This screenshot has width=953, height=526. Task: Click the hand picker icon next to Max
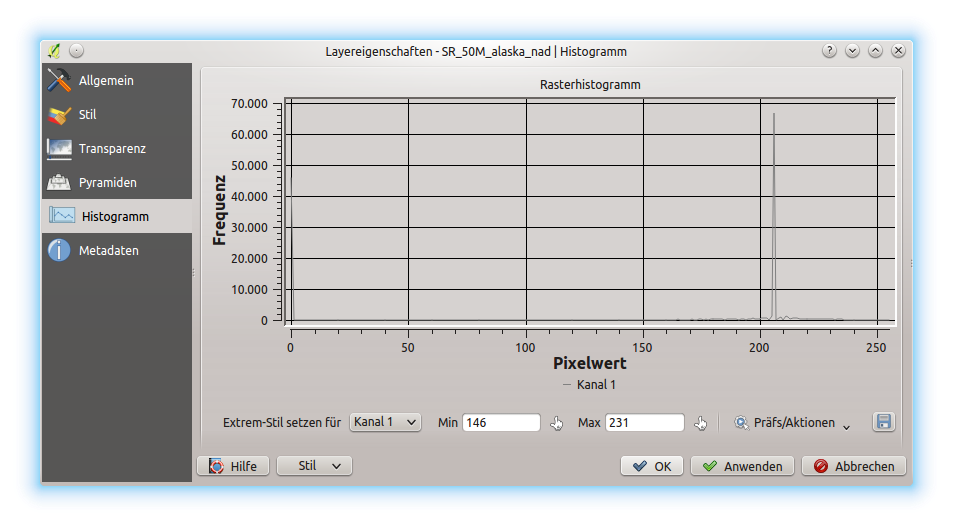click(x=701, y=423)
